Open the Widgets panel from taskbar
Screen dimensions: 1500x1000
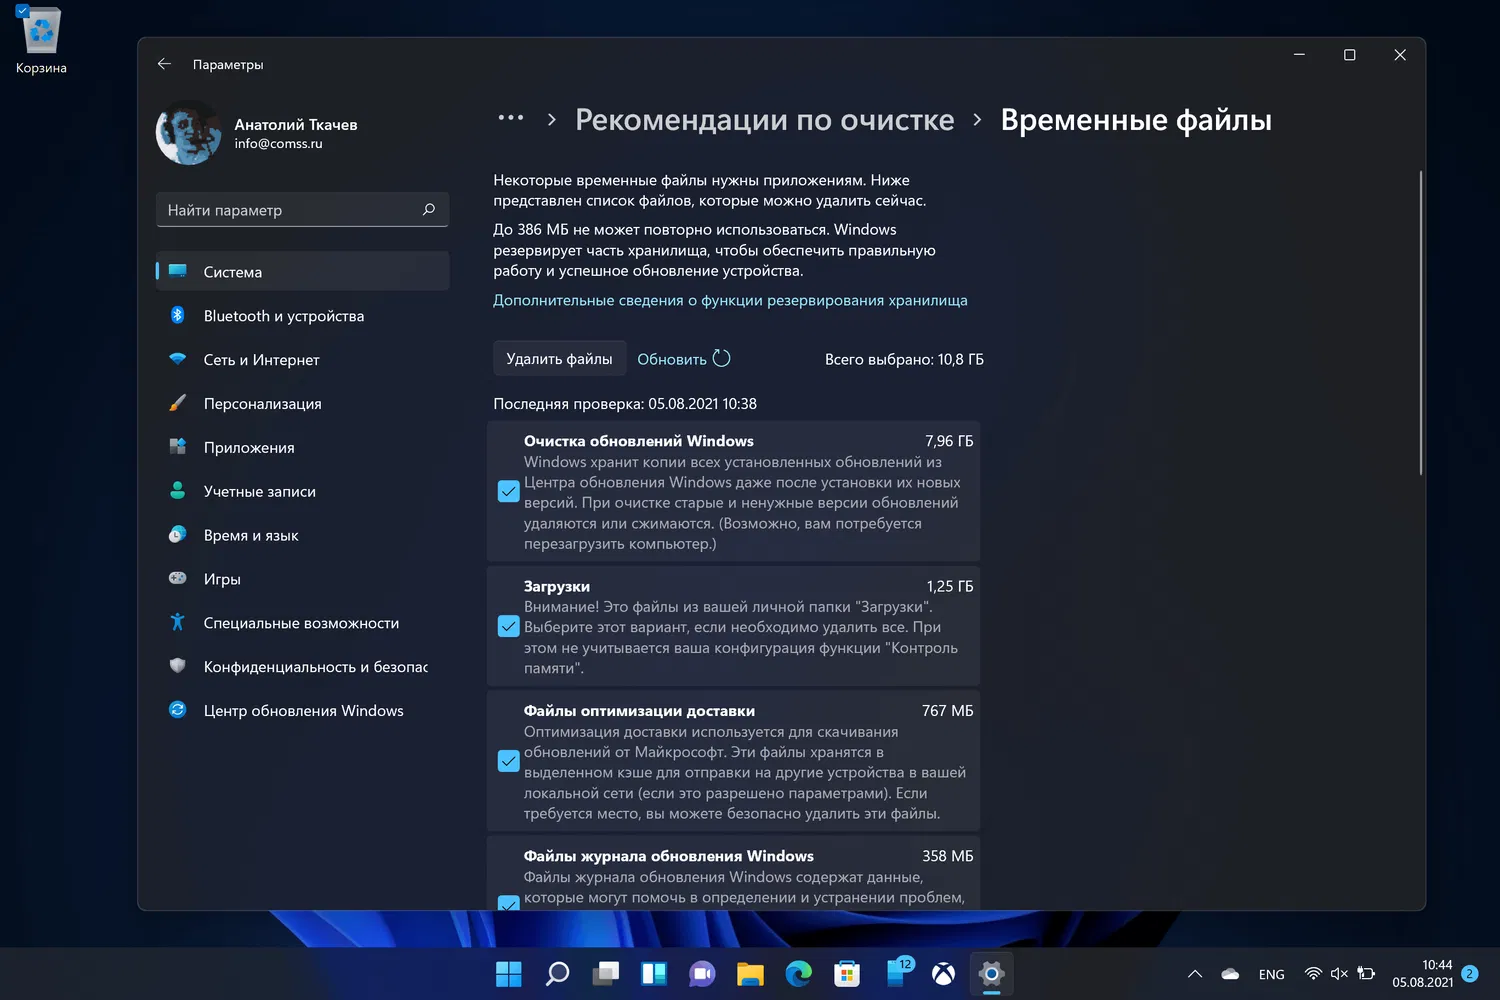click(654, 974)
